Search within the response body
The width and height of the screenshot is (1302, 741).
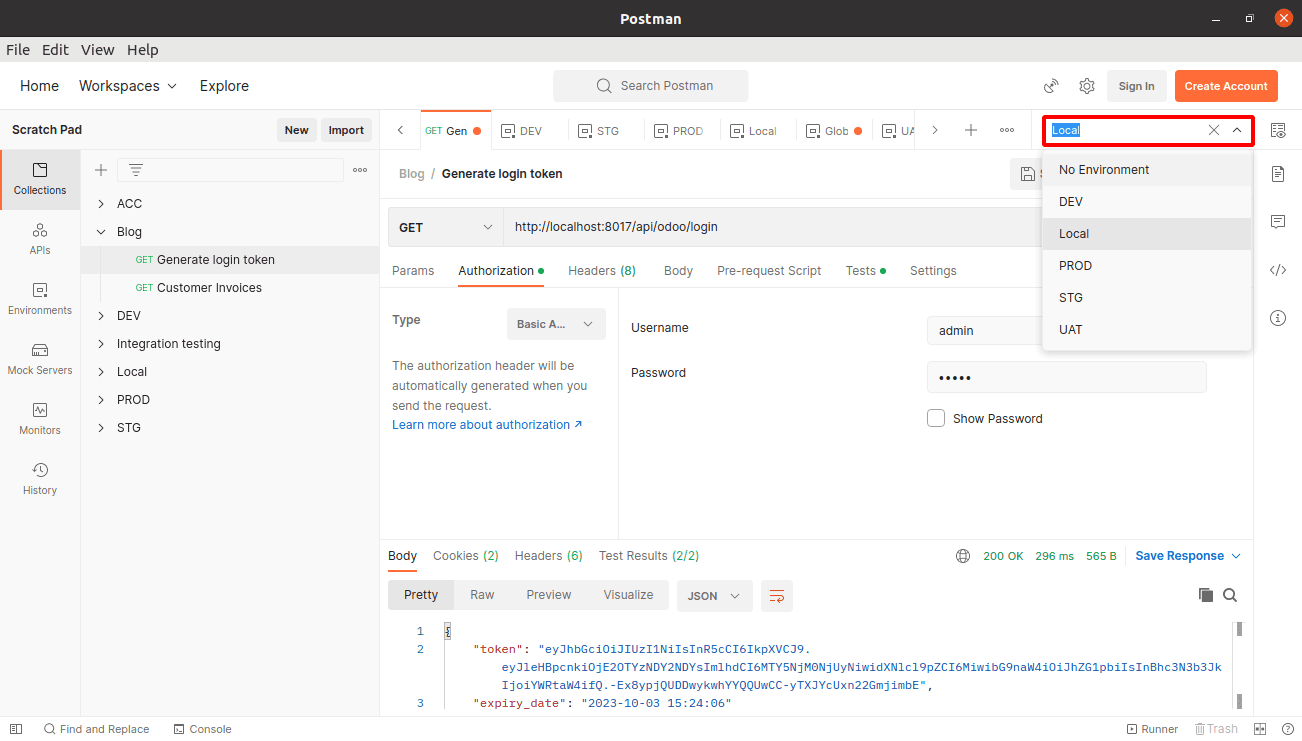[1230, 595]
